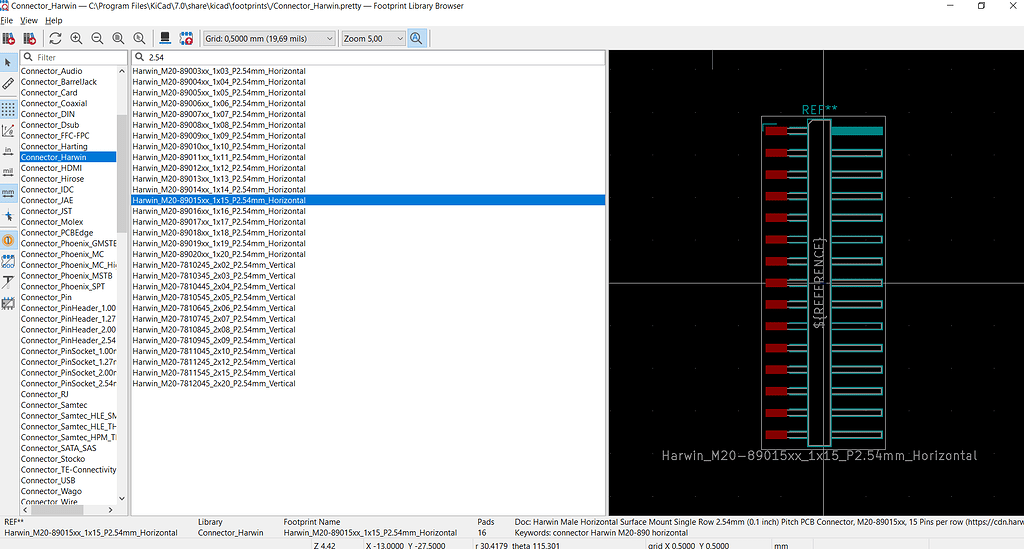Select the measure tool
The image size is (1024, 549).
(x=8, y=83)
